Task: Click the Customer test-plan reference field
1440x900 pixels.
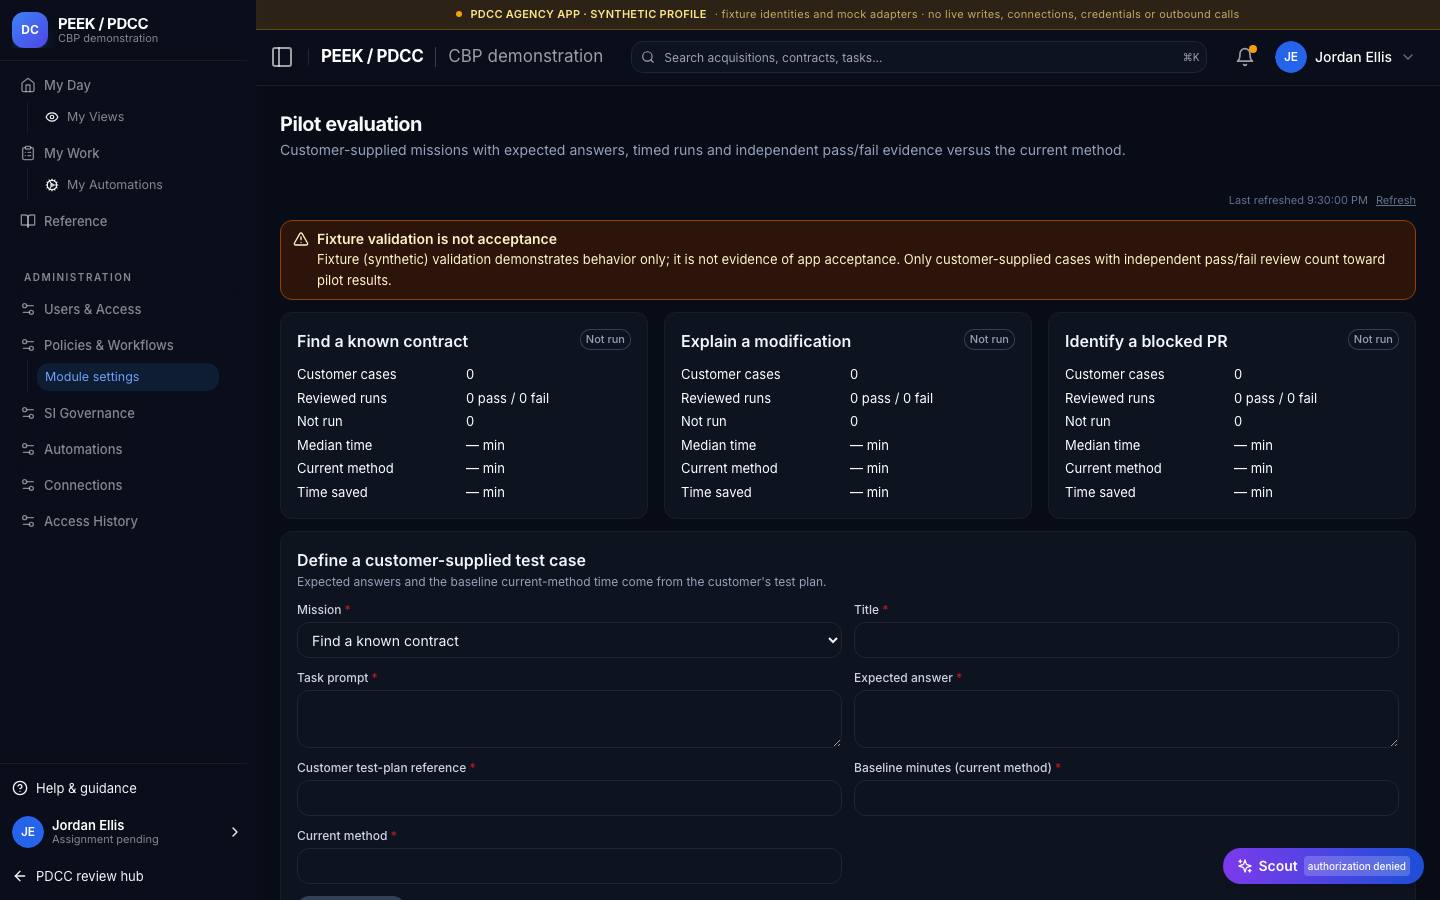Action: pos(569,798)
